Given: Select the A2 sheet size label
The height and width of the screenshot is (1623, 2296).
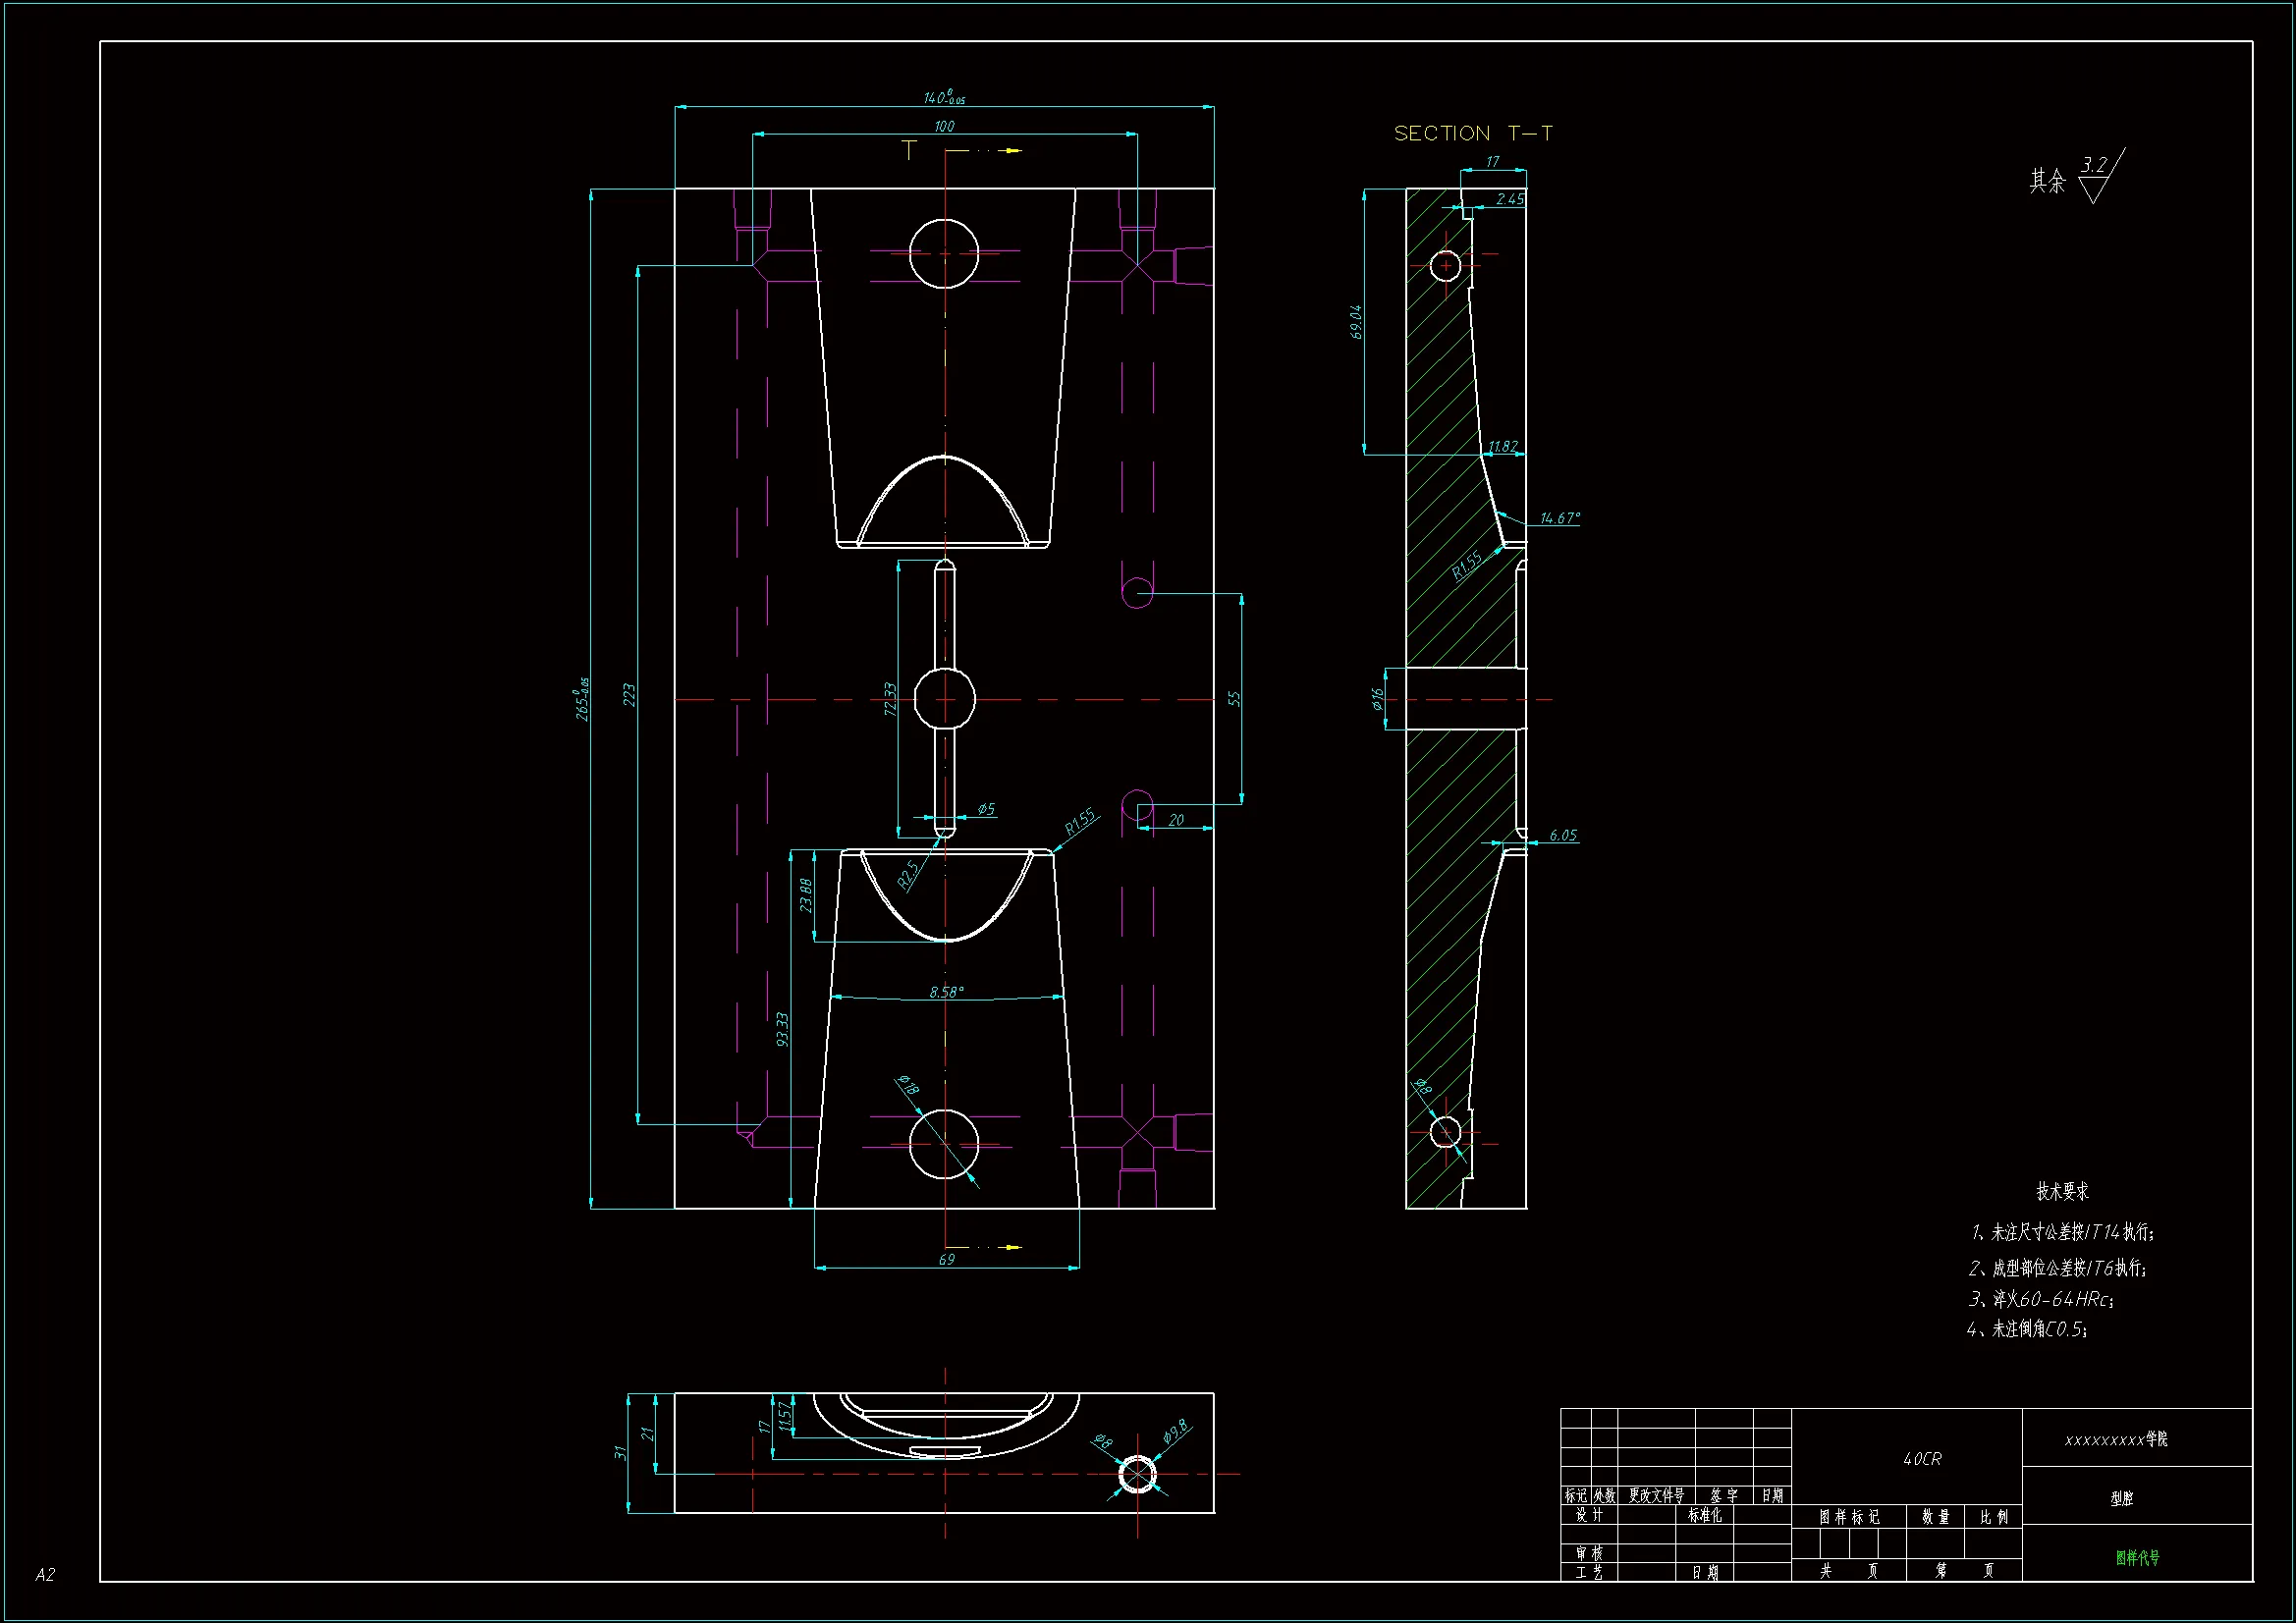Looking at the screenshot, I should 45,1575.
